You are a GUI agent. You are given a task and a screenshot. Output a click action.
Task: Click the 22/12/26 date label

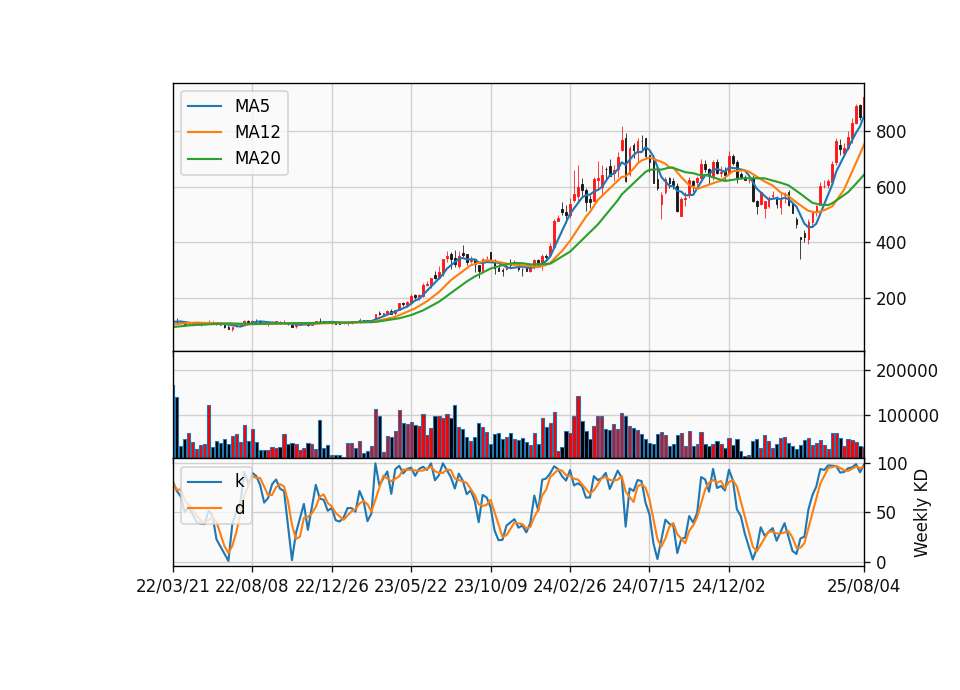[332, 587]
